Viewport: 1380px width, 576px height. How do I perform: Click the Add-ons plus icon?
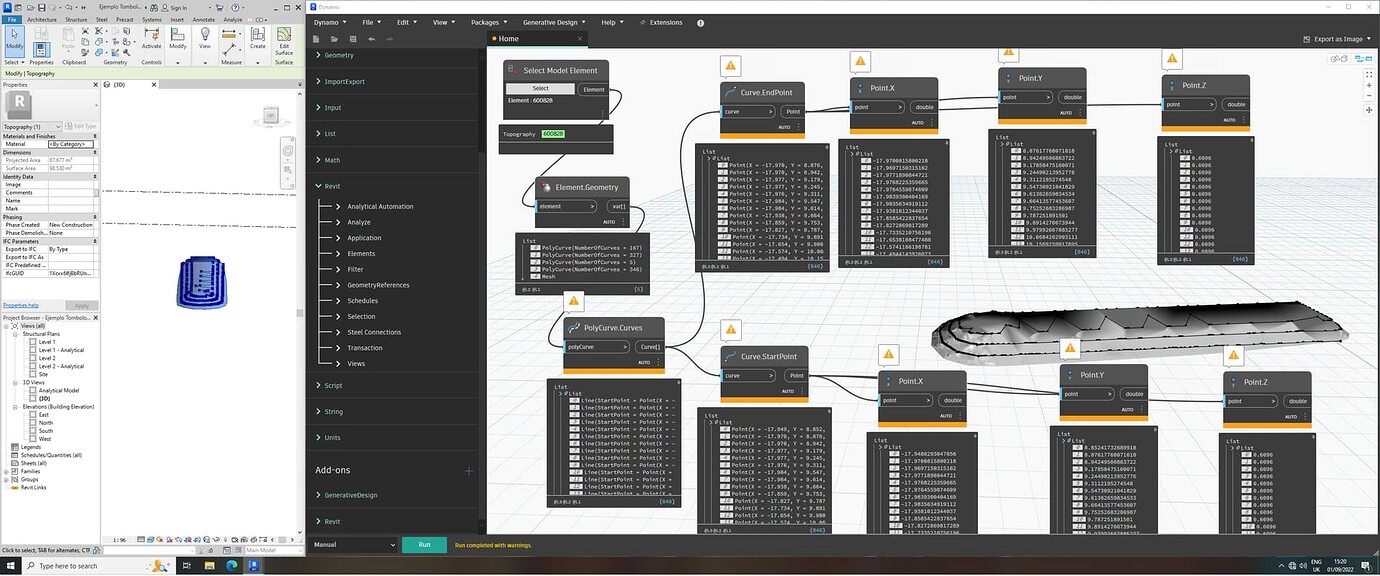(x=469, y=471)
